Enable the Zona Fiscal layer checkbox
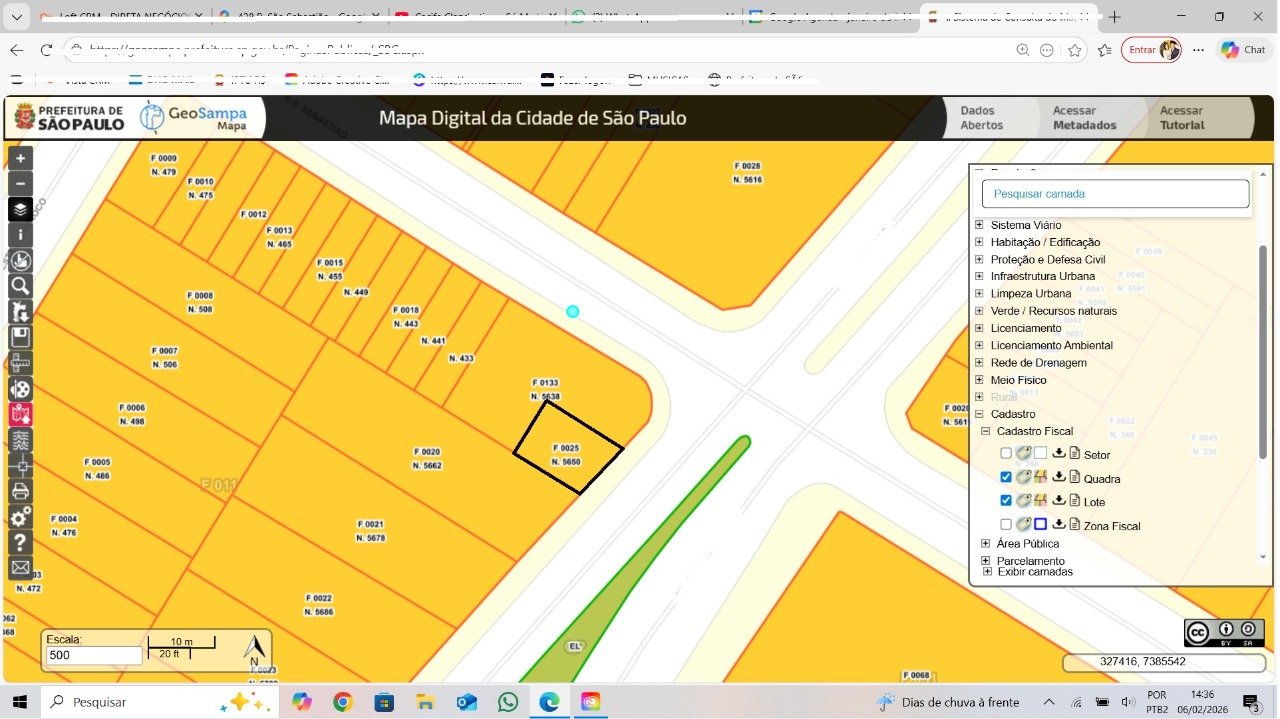Screen dimensions: 1280x719 tap(1006, 525)
